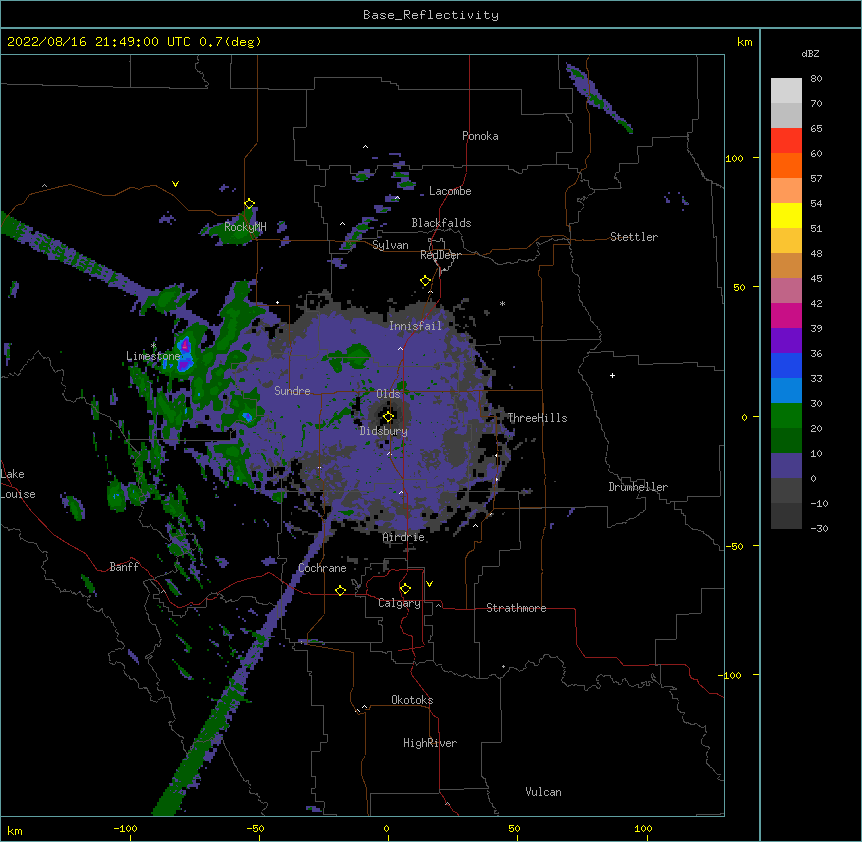Click the 50 tick on the right vertical axis
This screenshot has width=862, height=842.
(739, 287)
